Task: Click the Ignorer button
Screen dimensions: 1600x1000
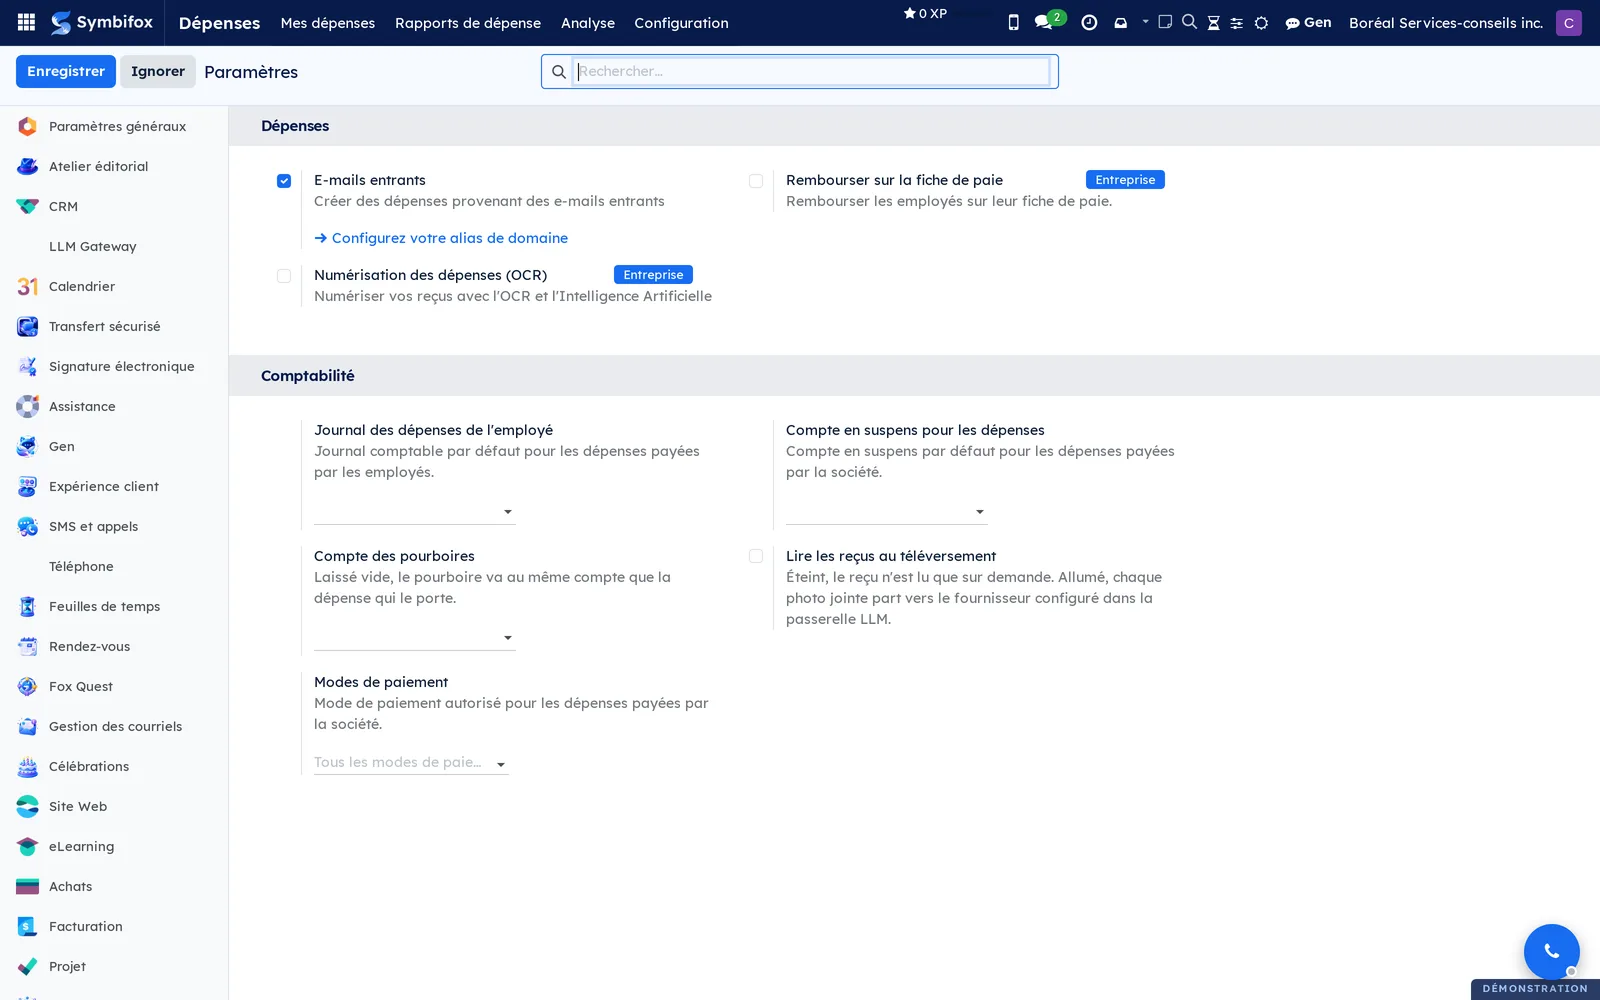Action: [x=158, y=71]
